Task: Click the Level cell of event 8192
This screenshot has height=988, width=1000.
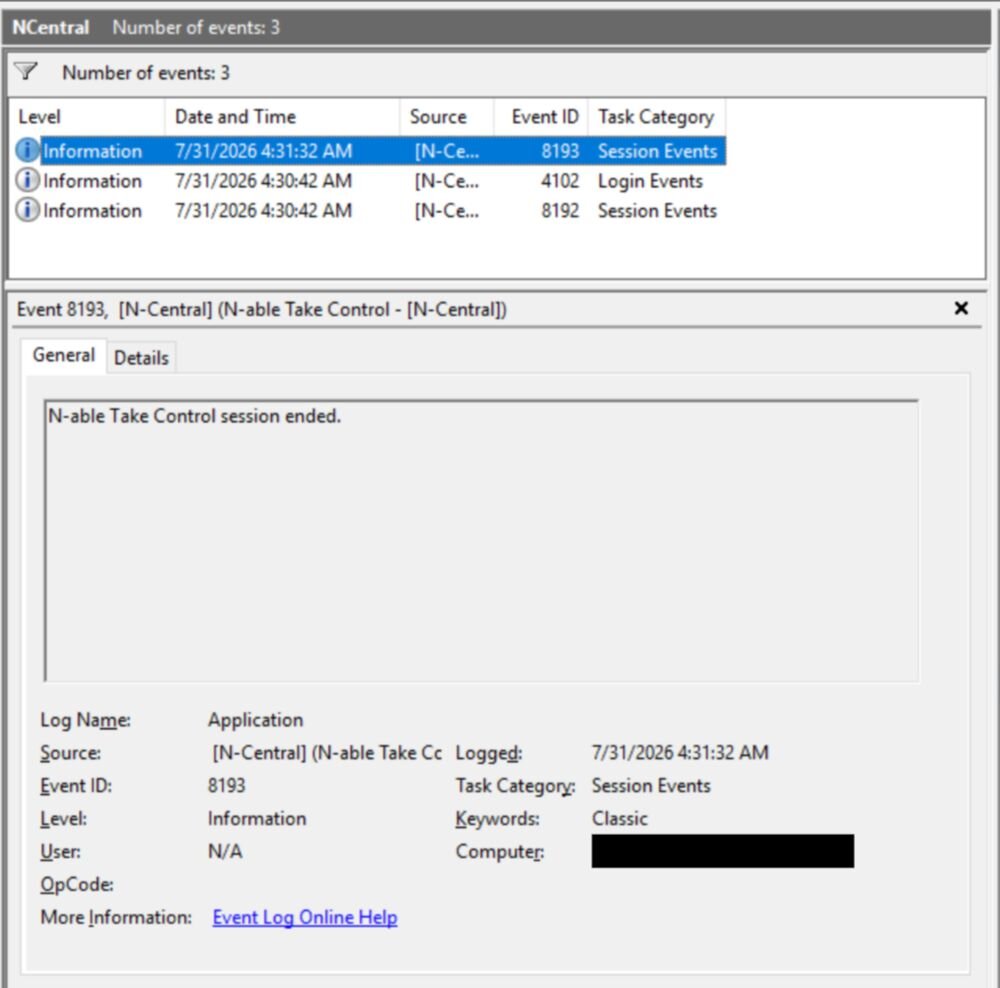Action: [x=92, y=210]
